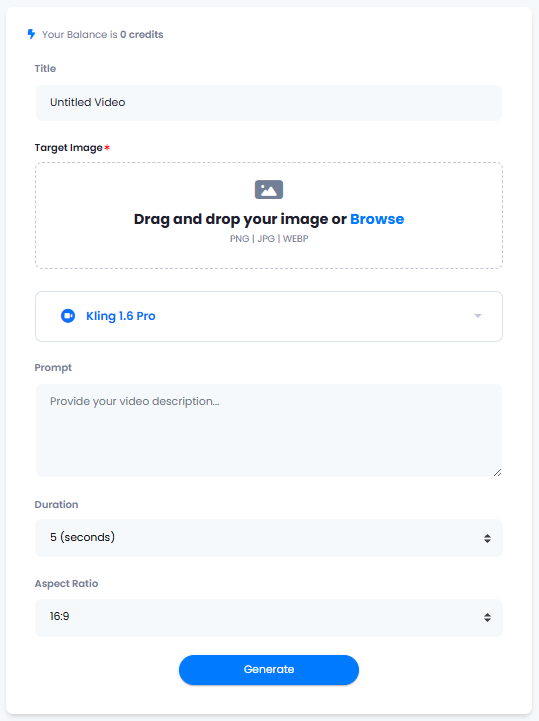539x721 pixels.
Task: Click the lightning bolt credits icon
Action: 31,34
